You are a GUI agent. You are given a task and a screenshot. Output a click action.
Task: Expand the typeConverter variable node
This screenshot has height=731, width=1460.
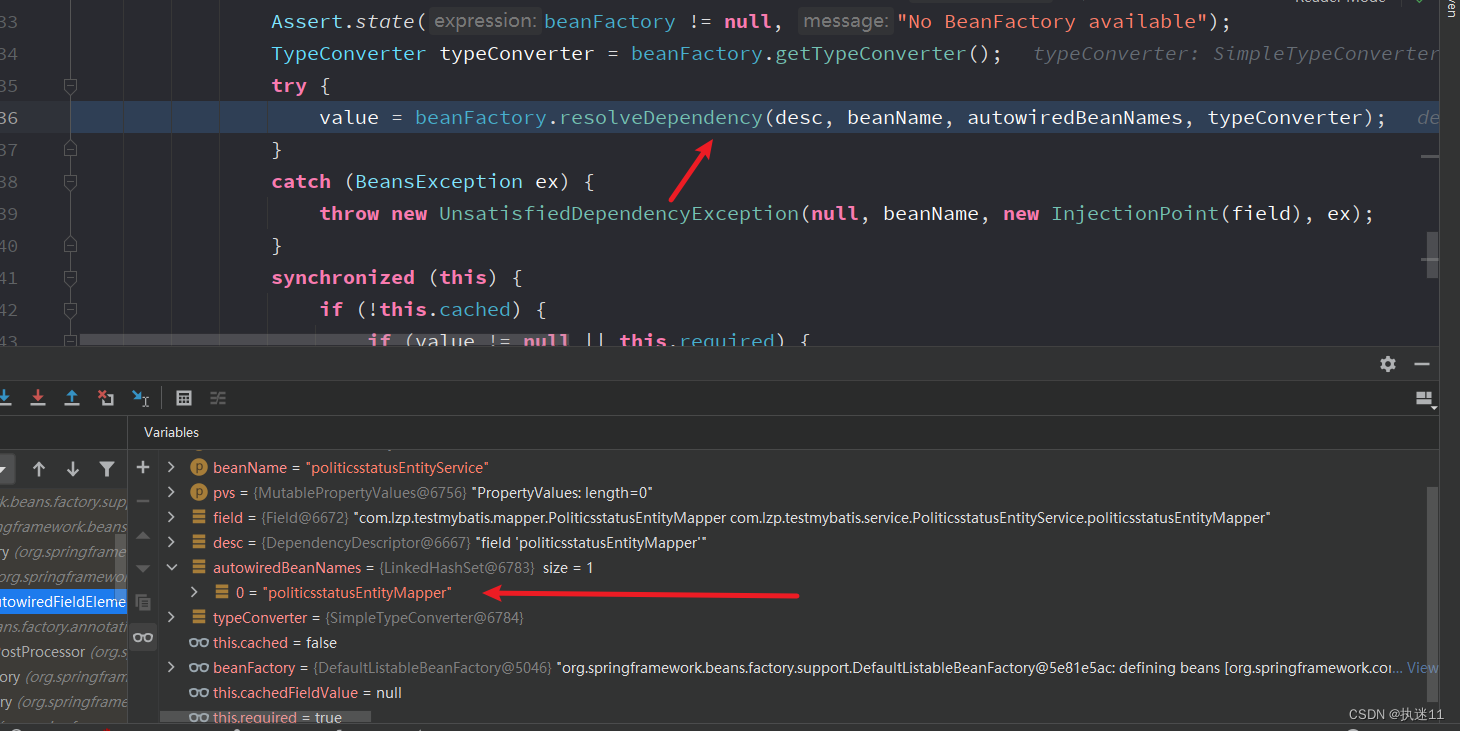pyautogui.click(x=171, y=617)
